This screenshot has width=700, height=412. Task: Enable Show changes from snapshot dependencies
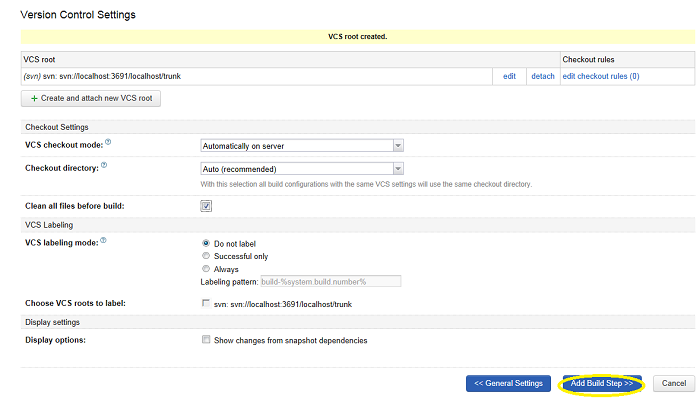coord(207,340)
